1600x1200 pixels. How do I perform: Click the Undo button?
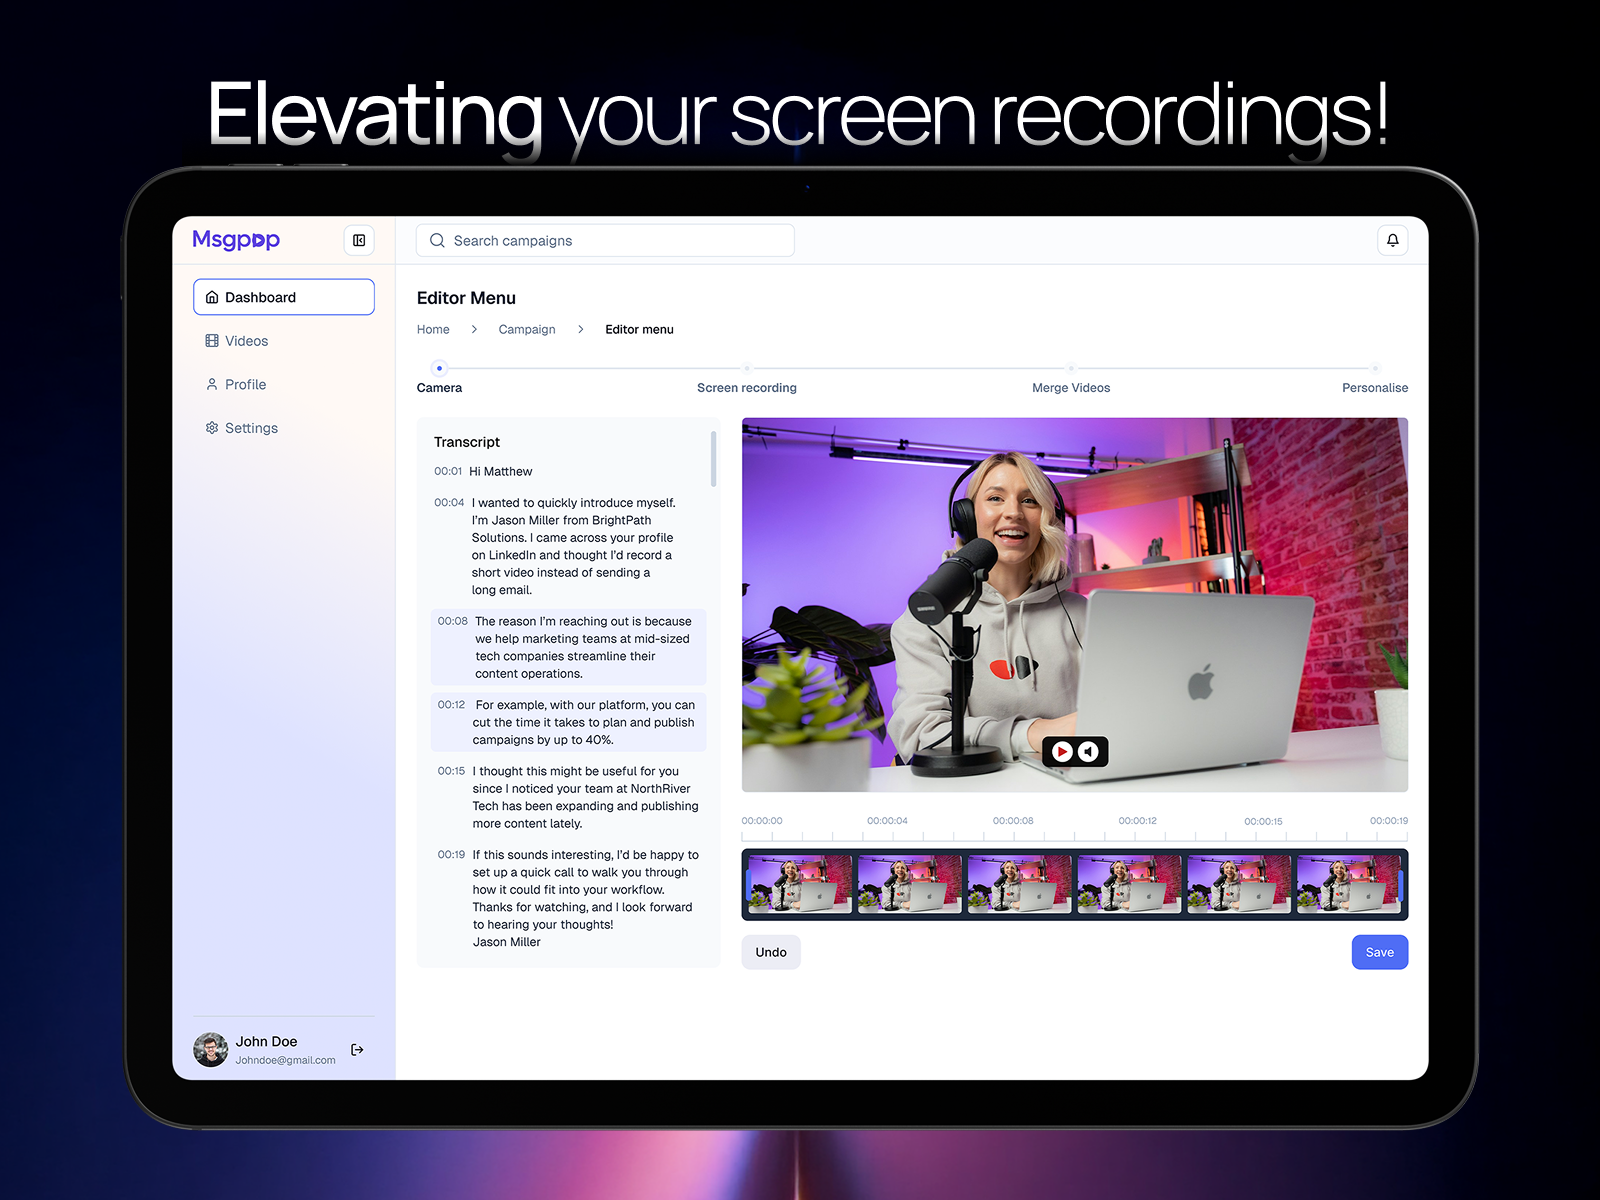coord(771,952)
